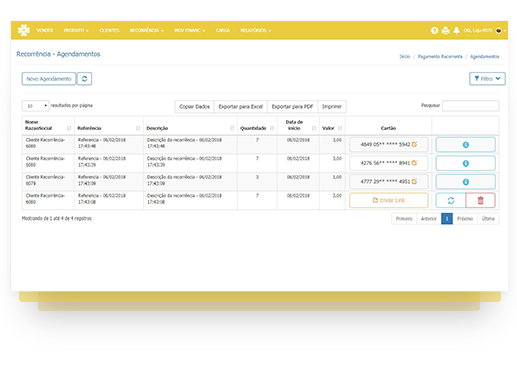Viewport: 517px width, 379px height.
Task: Open the CARGA menu item
Action: pos(223,30)
